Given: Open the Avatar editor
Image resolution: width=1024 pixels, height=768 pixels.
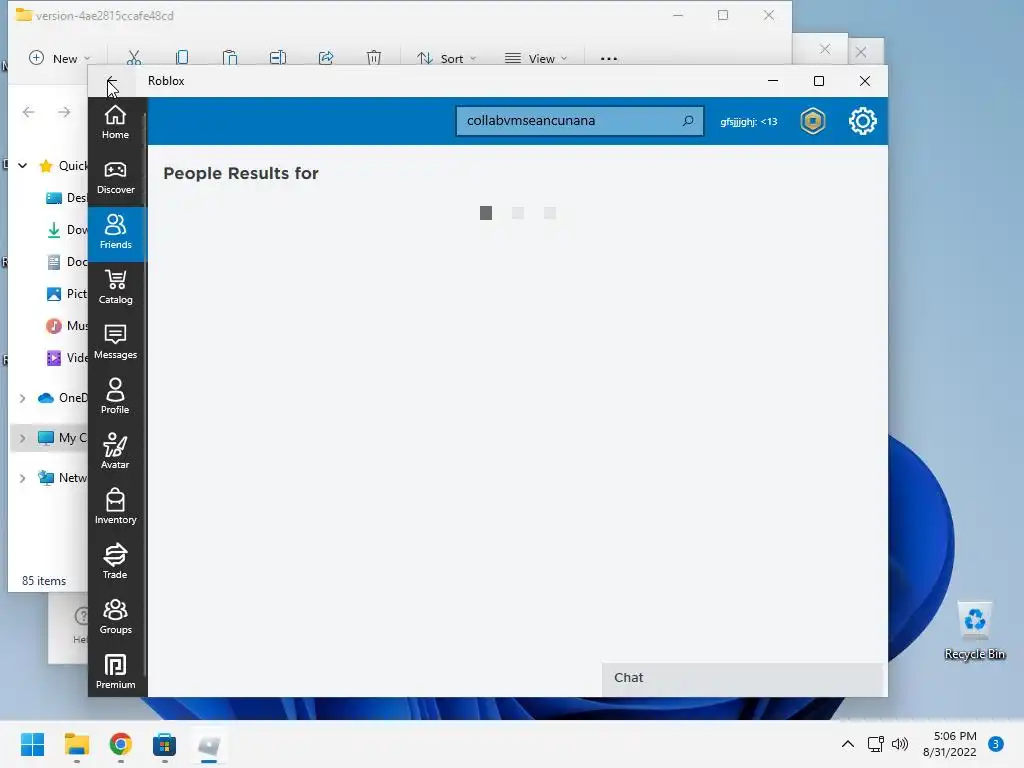Looking at the screenshot, I should [x=116, y=453].
